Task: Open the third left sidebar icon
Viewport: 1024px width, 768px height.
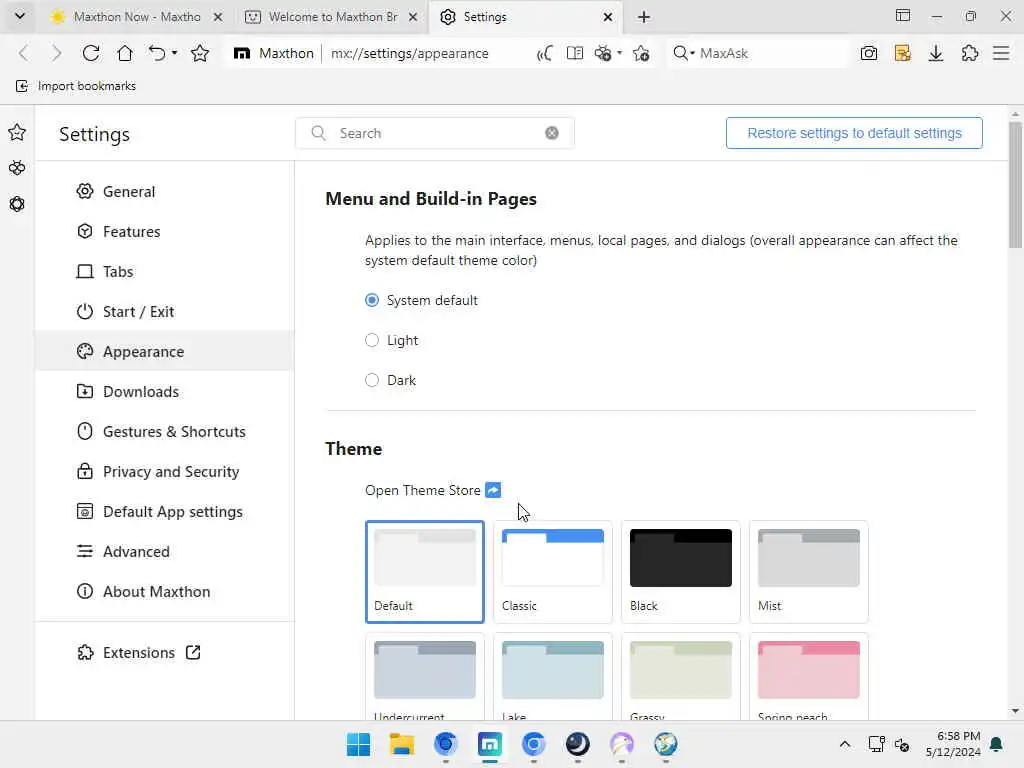Action: [17, 204]
